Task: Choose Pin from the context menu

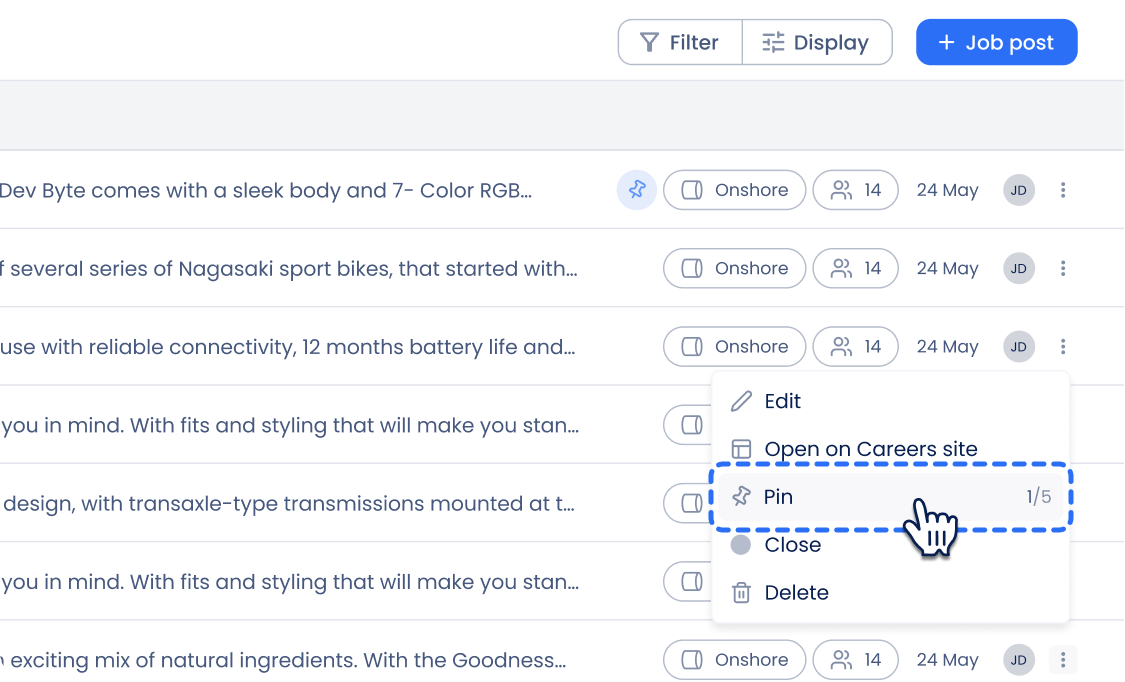Action: pyautogui.click(x=890, y=497)
